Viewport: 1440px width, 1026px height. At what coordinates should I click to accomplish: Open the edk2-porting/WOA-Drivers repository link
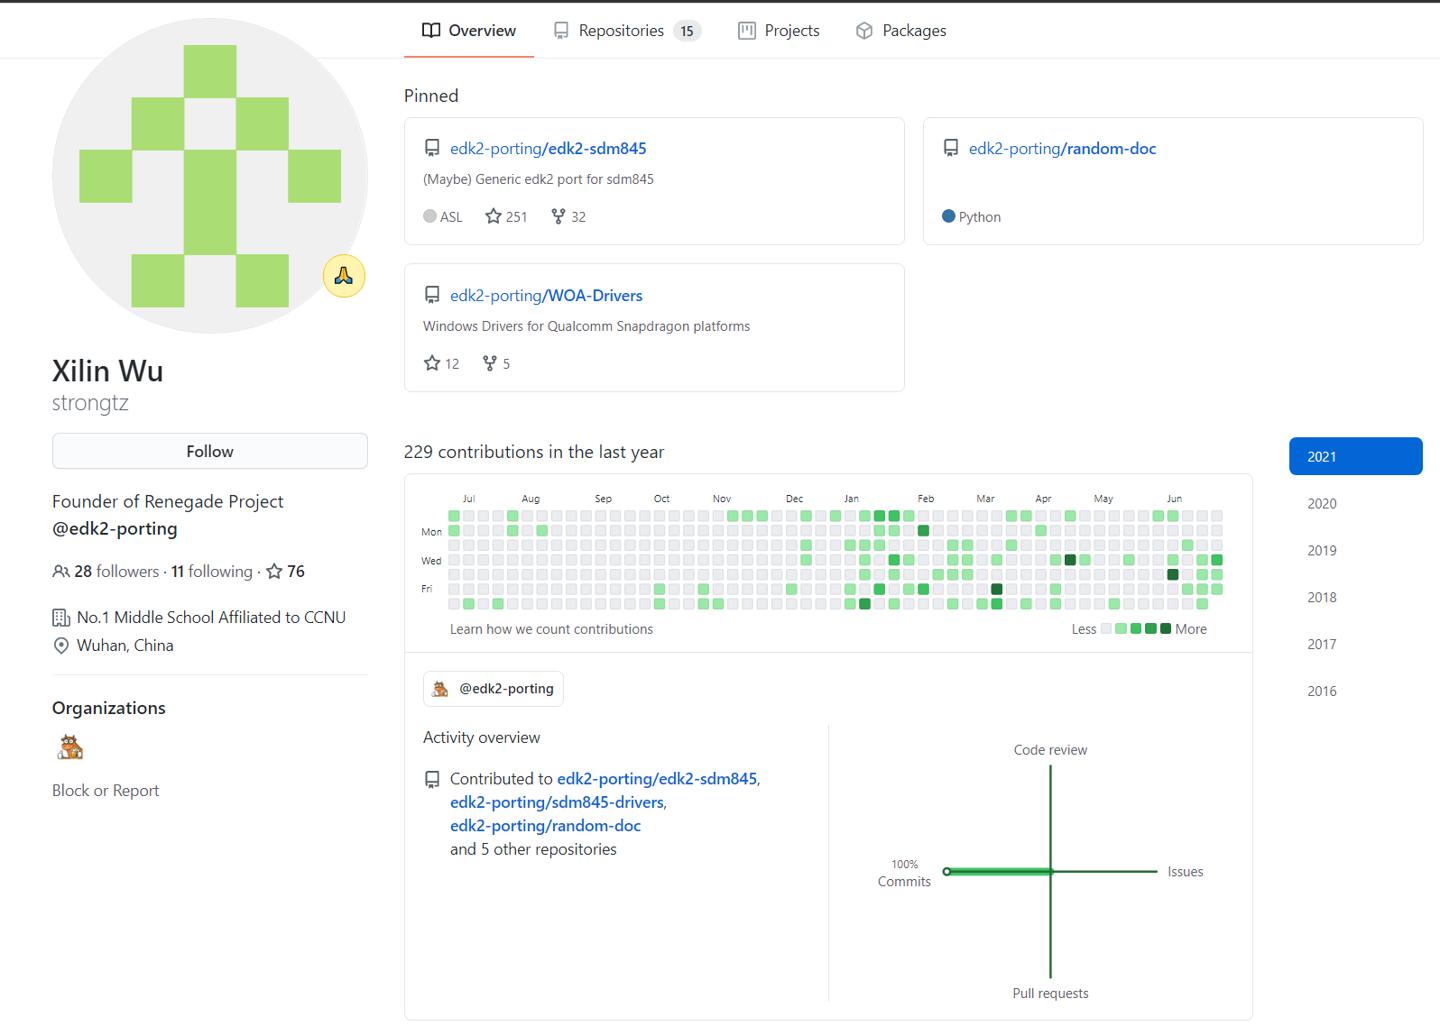click(546, 295)
